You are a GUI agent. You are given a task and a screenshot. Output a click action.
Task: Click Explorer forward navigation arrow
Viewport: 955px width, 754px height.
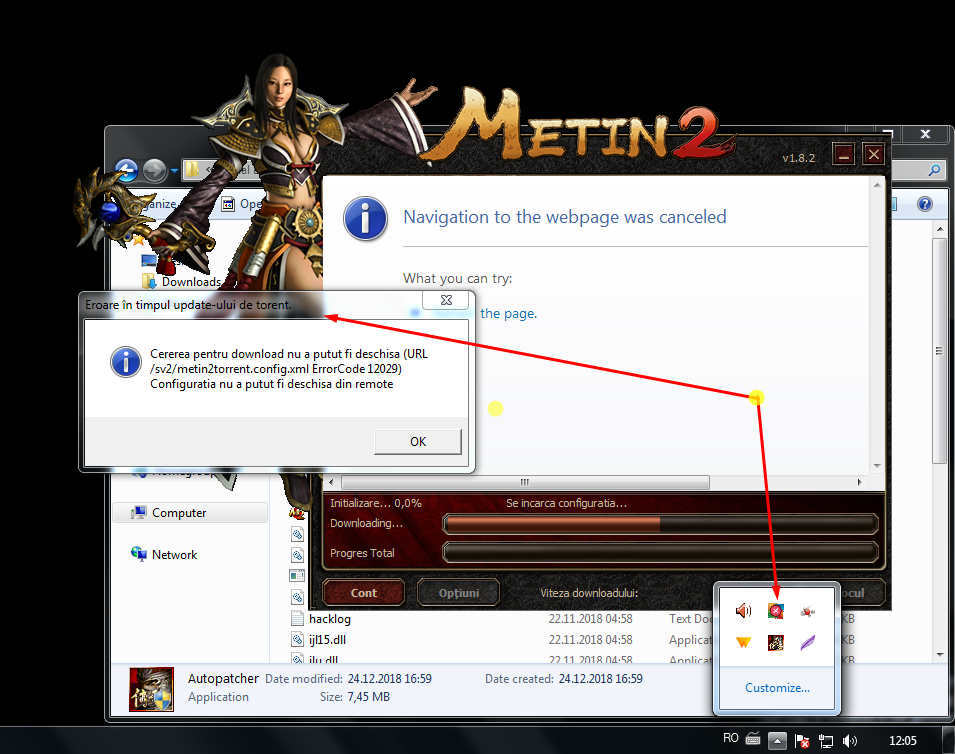[x=154, y=171]
